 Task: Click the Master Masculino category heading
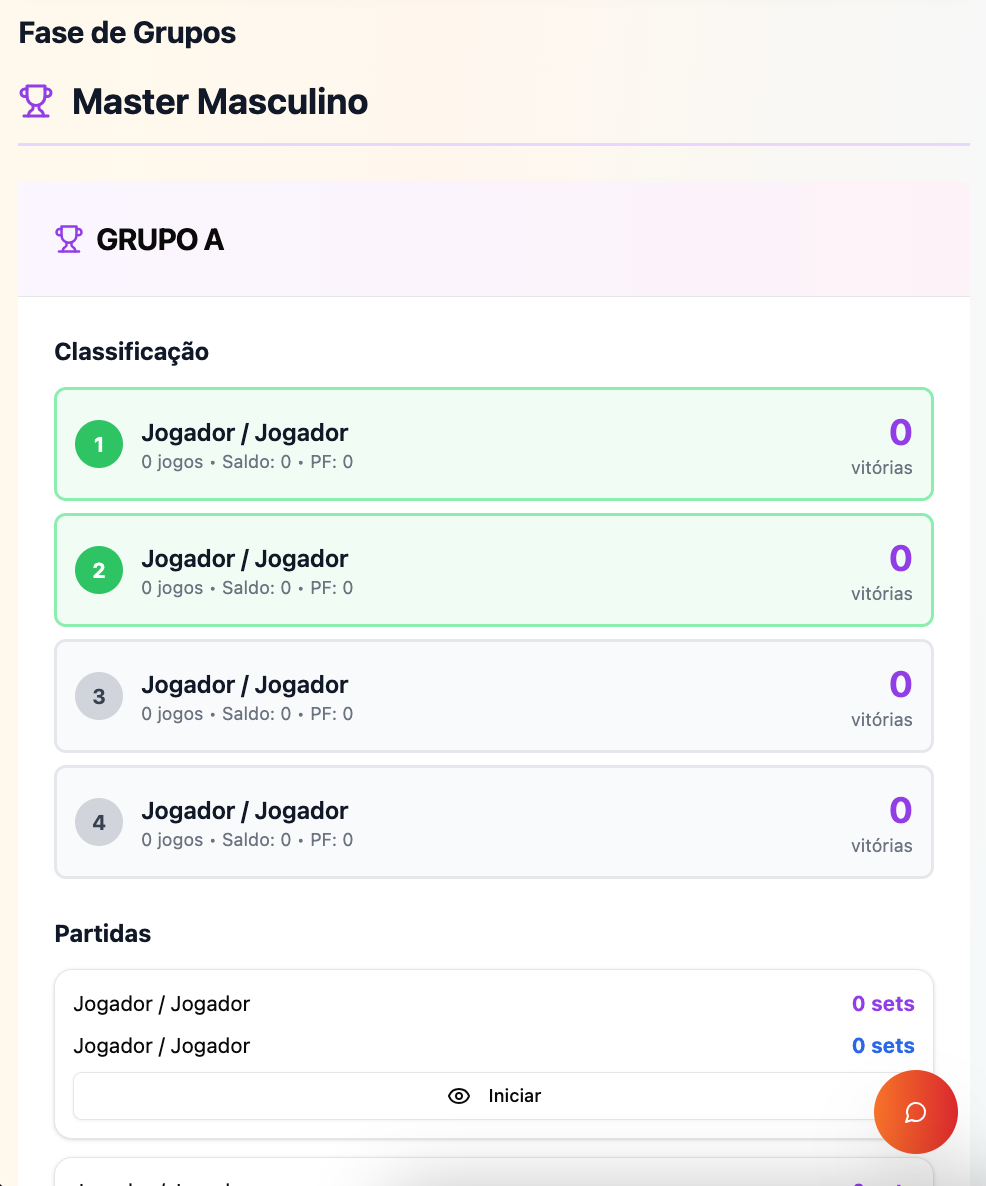pyautogui.click(x=220, y=101)
